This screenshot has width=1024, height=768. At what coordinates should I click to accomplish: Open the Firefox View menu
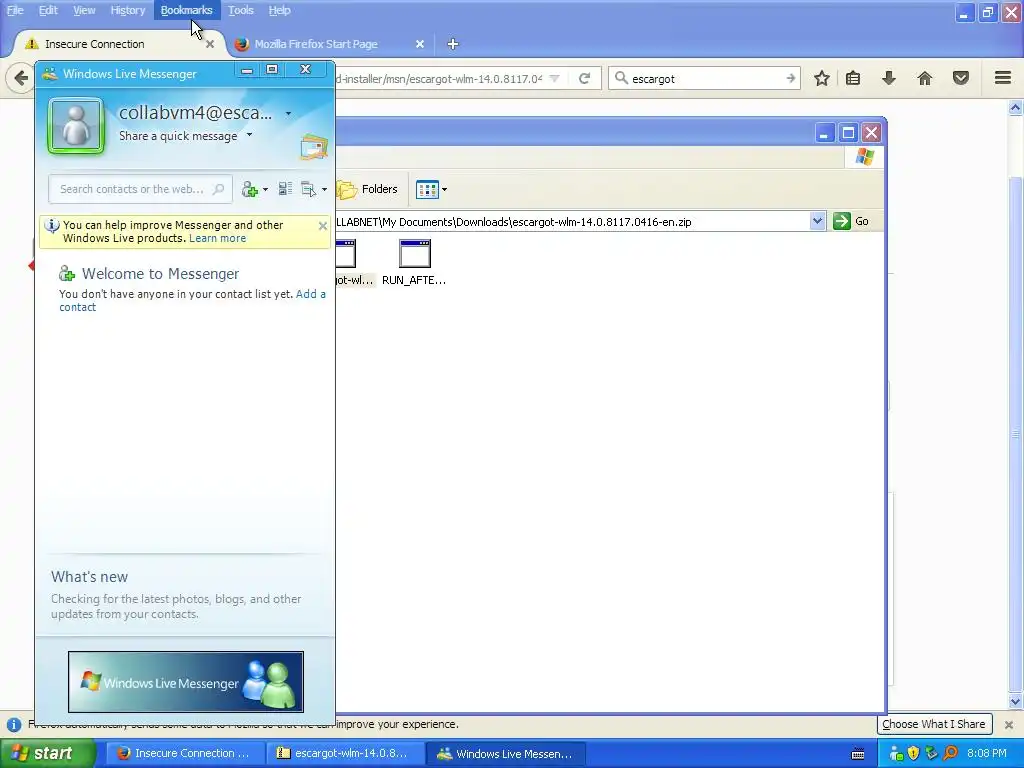pyautogui.click(x=84, y=10)
